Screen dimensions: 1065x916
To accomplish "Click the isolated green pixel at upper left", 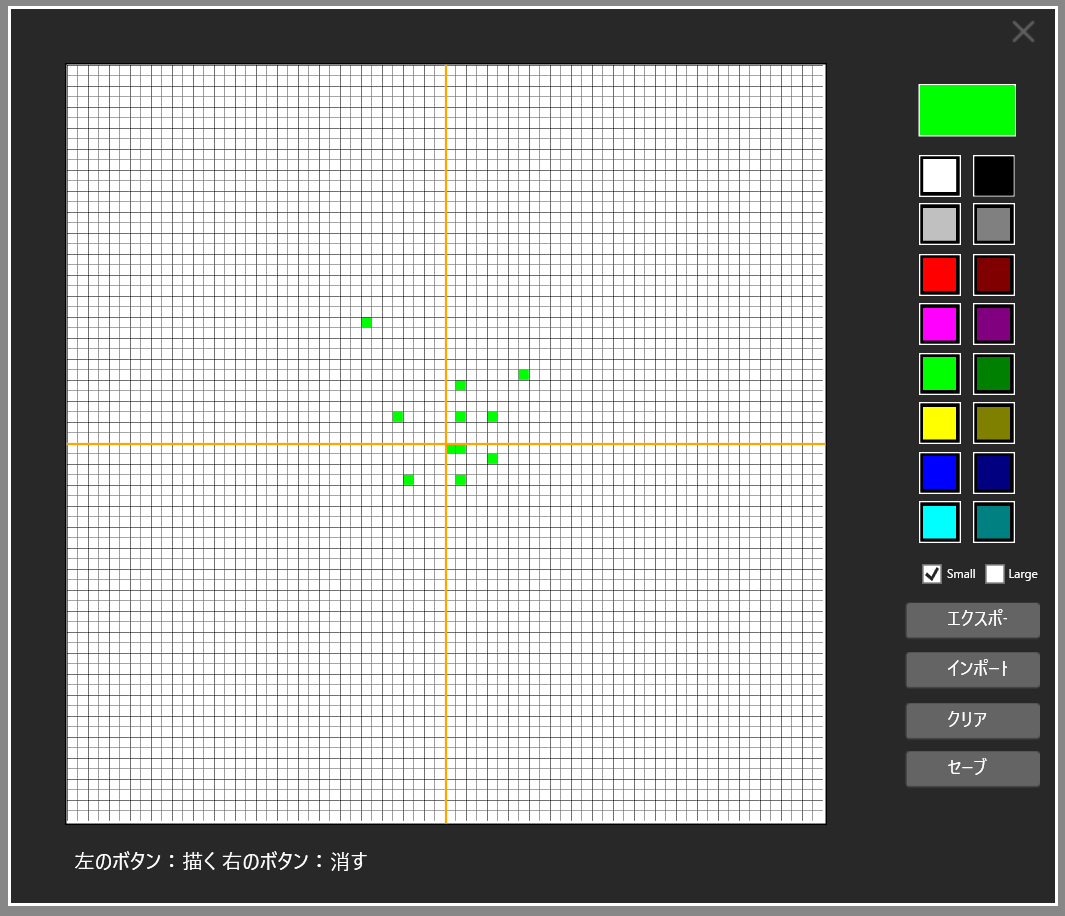I will tap(366, 323).
